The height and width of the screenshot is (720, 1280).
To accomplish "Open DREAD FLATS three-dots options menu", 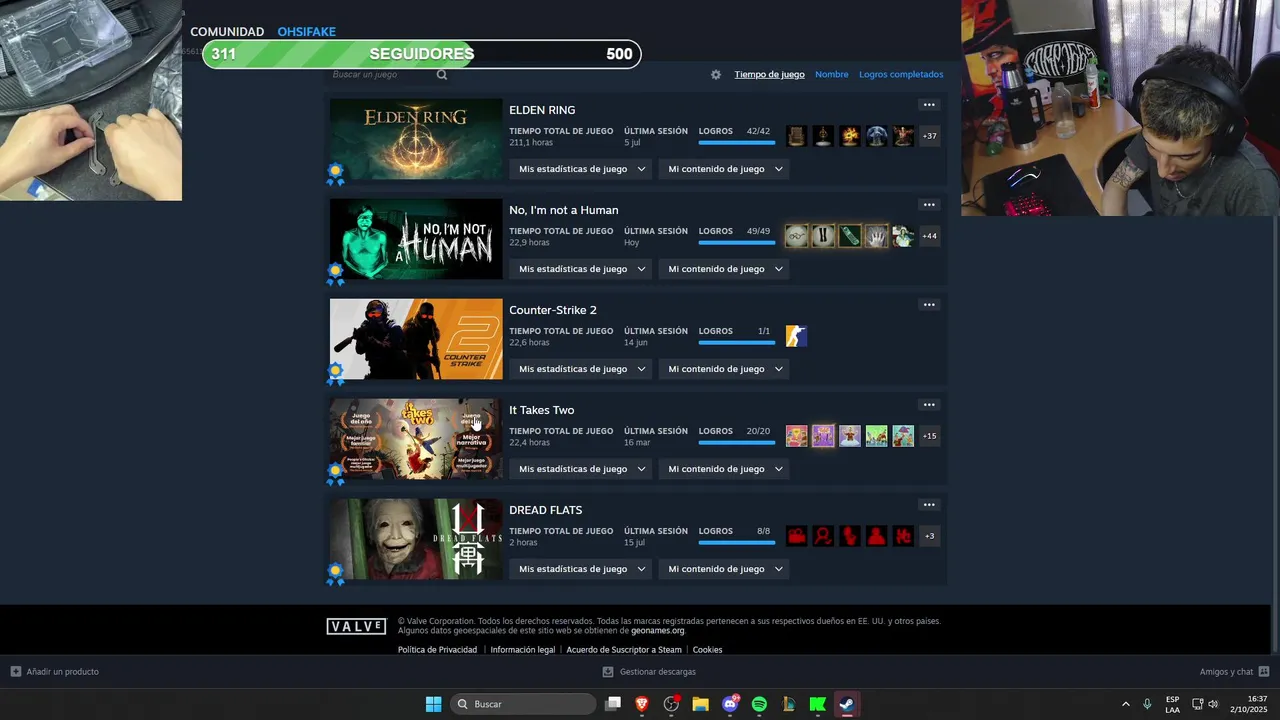I will [x=929, y=505].
